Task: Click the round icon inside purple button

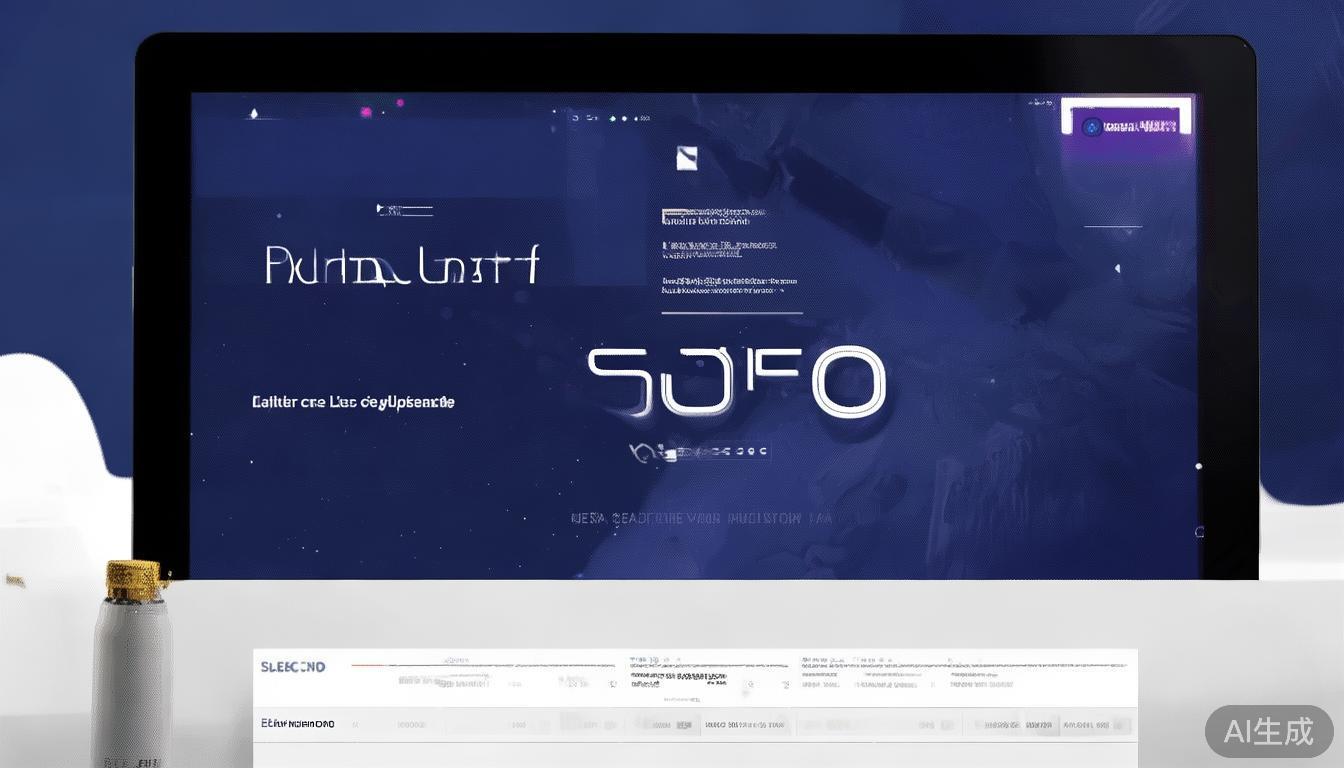Action: 1091,127
